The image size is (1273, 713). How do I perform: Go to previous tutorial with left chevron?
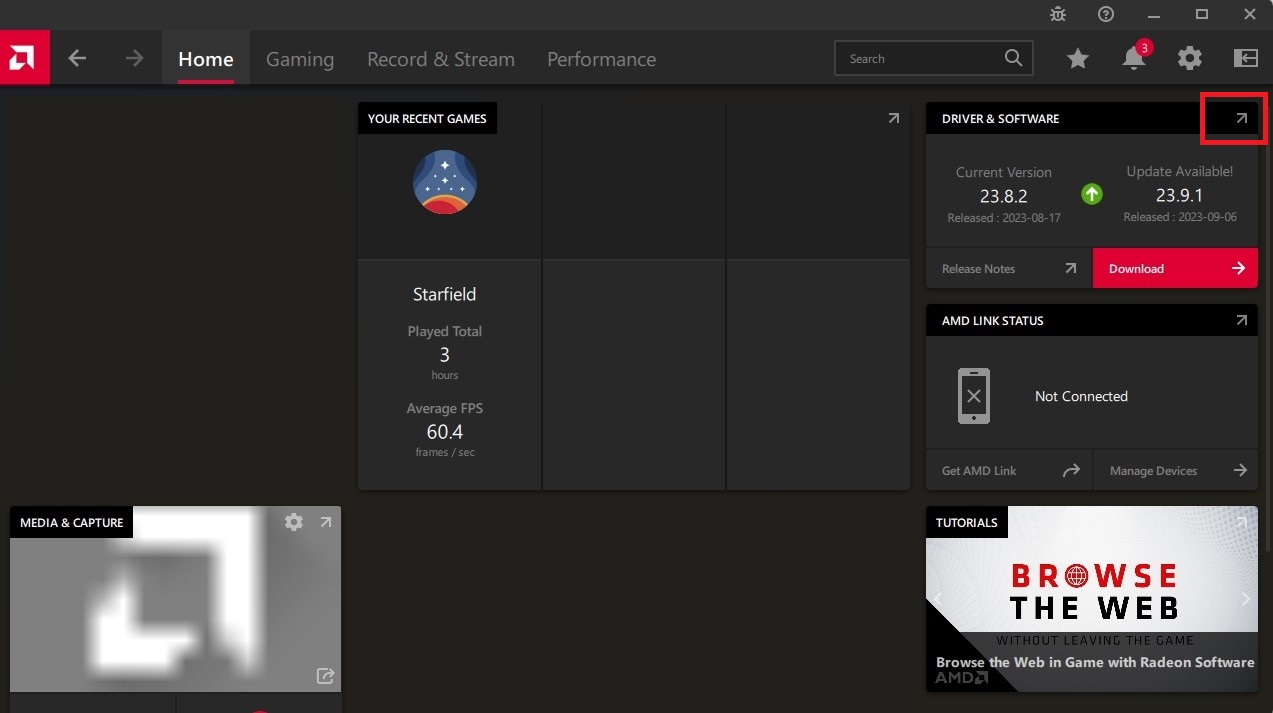[x=937, y=599]
